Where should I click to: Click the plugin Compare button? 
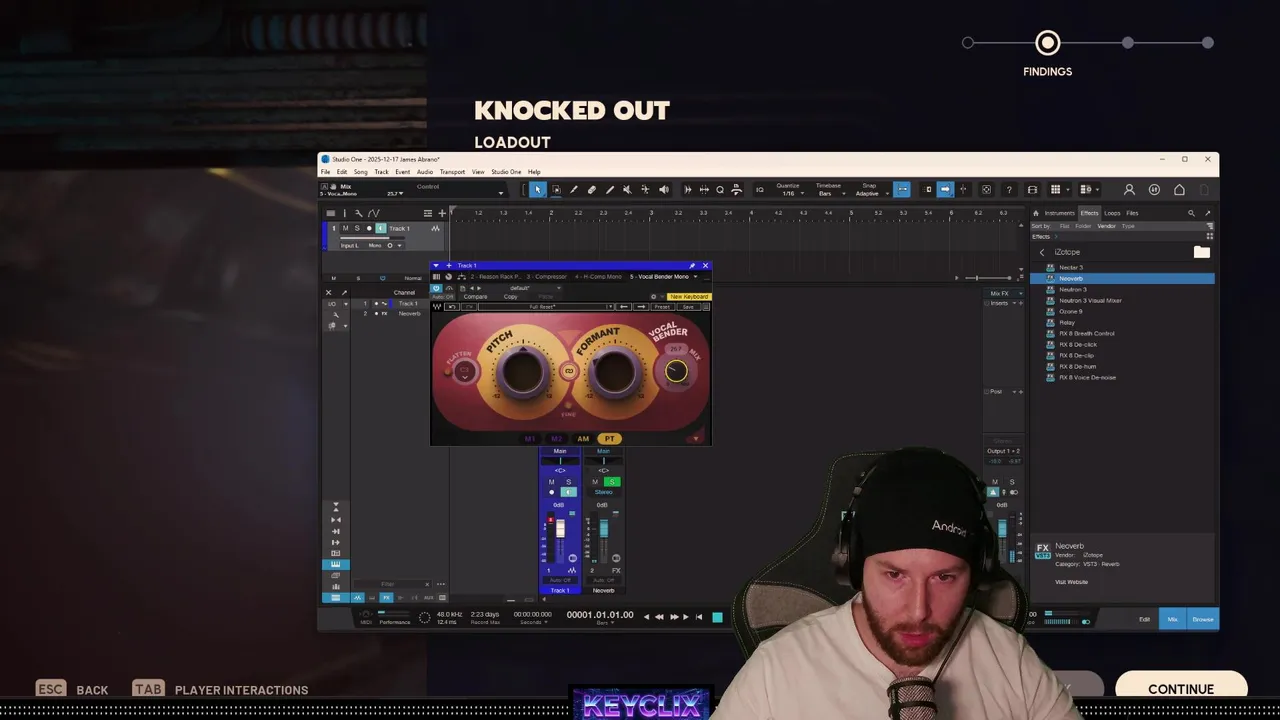tap(475, 297)
